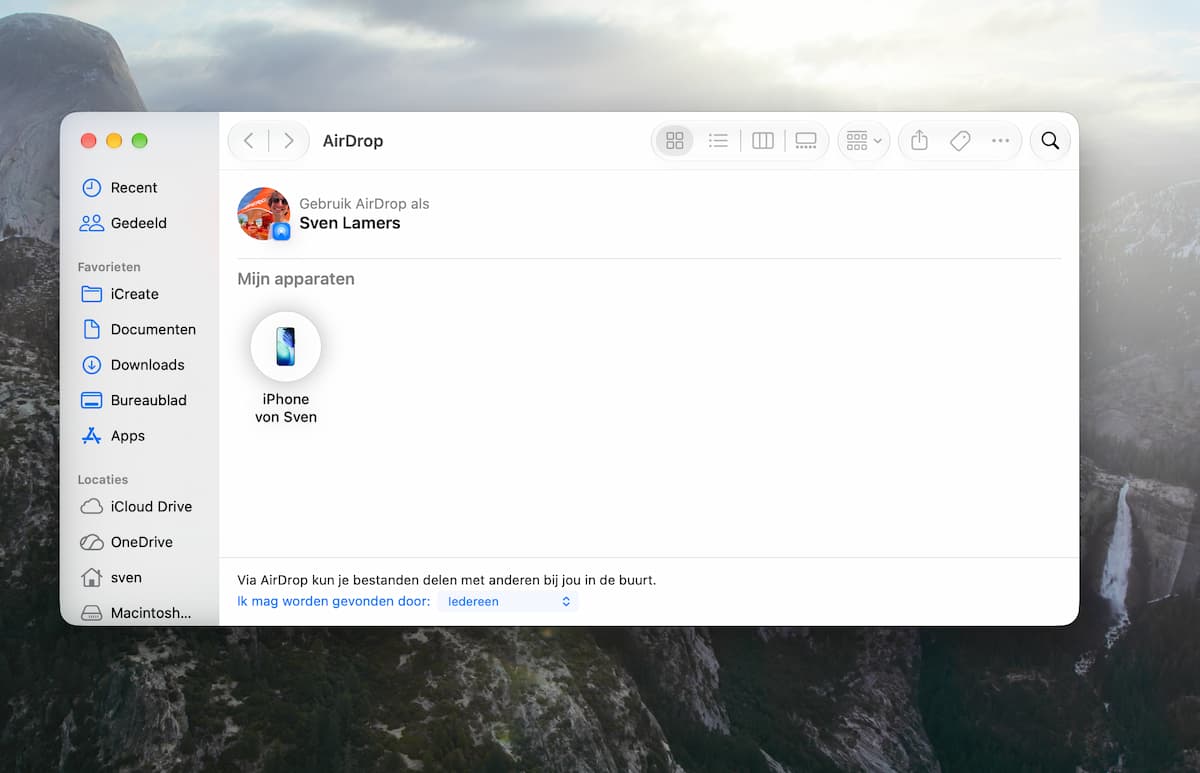Go forward with the right chevron button

pos(288,141)
